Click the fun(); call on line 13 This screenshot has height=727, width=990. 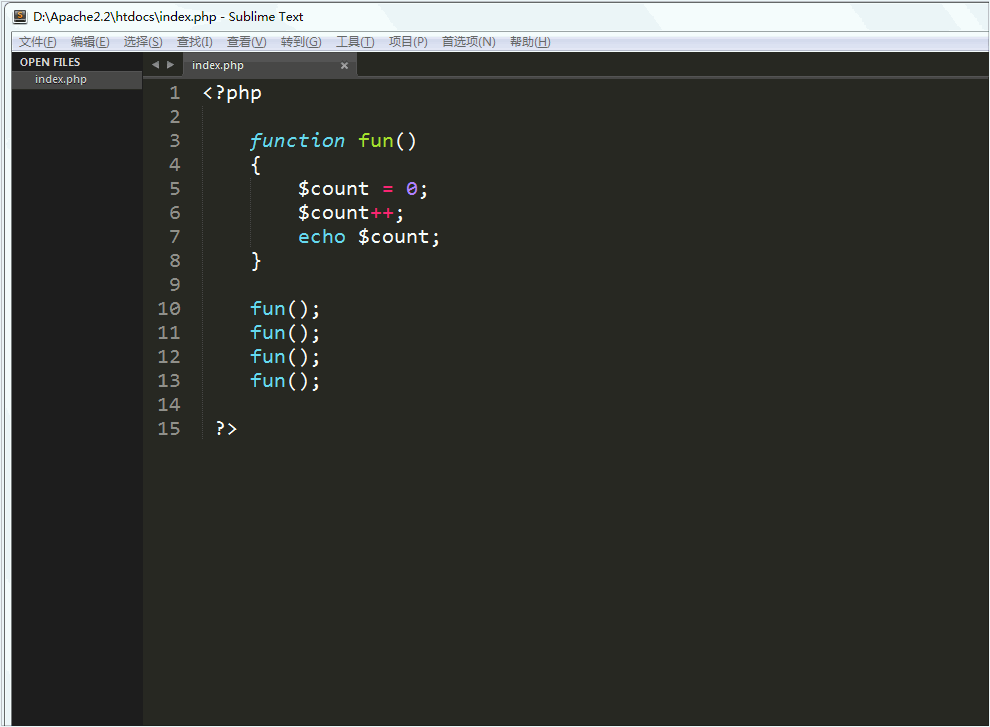(285, 381)
